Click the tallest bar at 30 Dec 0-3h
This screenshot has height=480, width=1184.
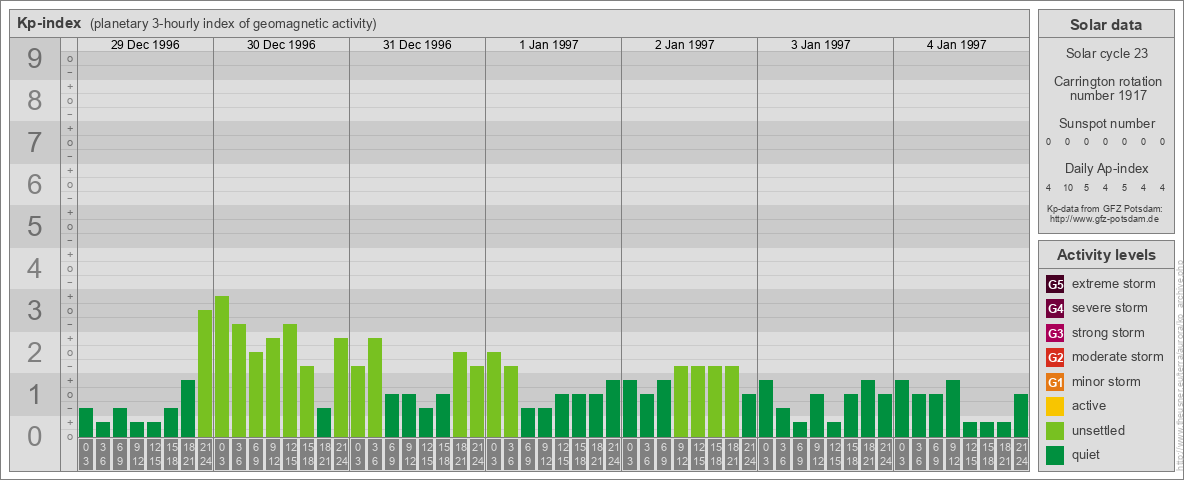[222, 366]
